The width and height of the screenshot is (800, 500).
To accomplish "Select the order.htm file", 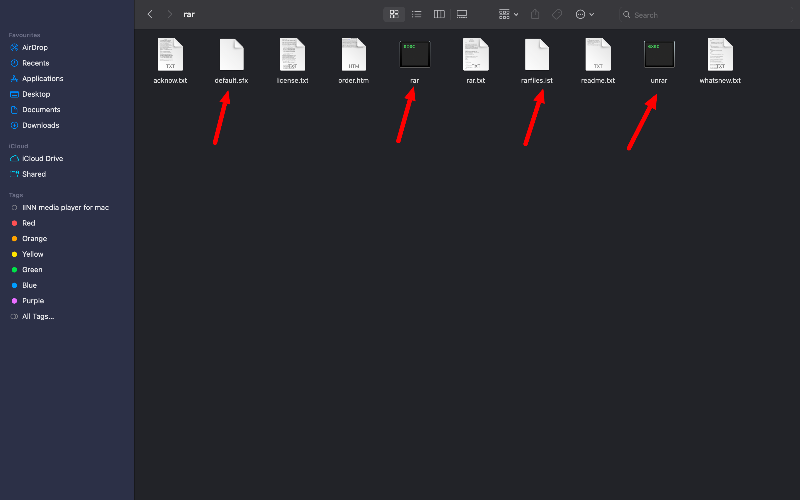I will click(x=353, y=55).
